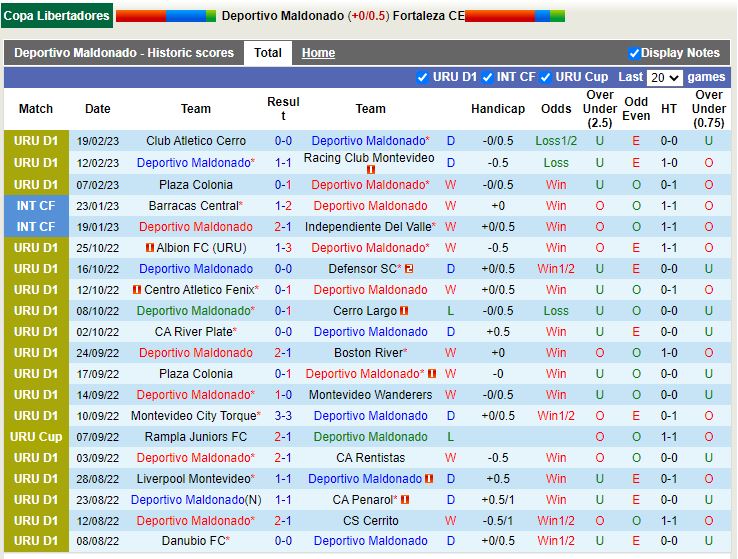
Task: Click Deportivo Maldonado(N) on 23/08/22 row
Action: (x=196, y=500)
